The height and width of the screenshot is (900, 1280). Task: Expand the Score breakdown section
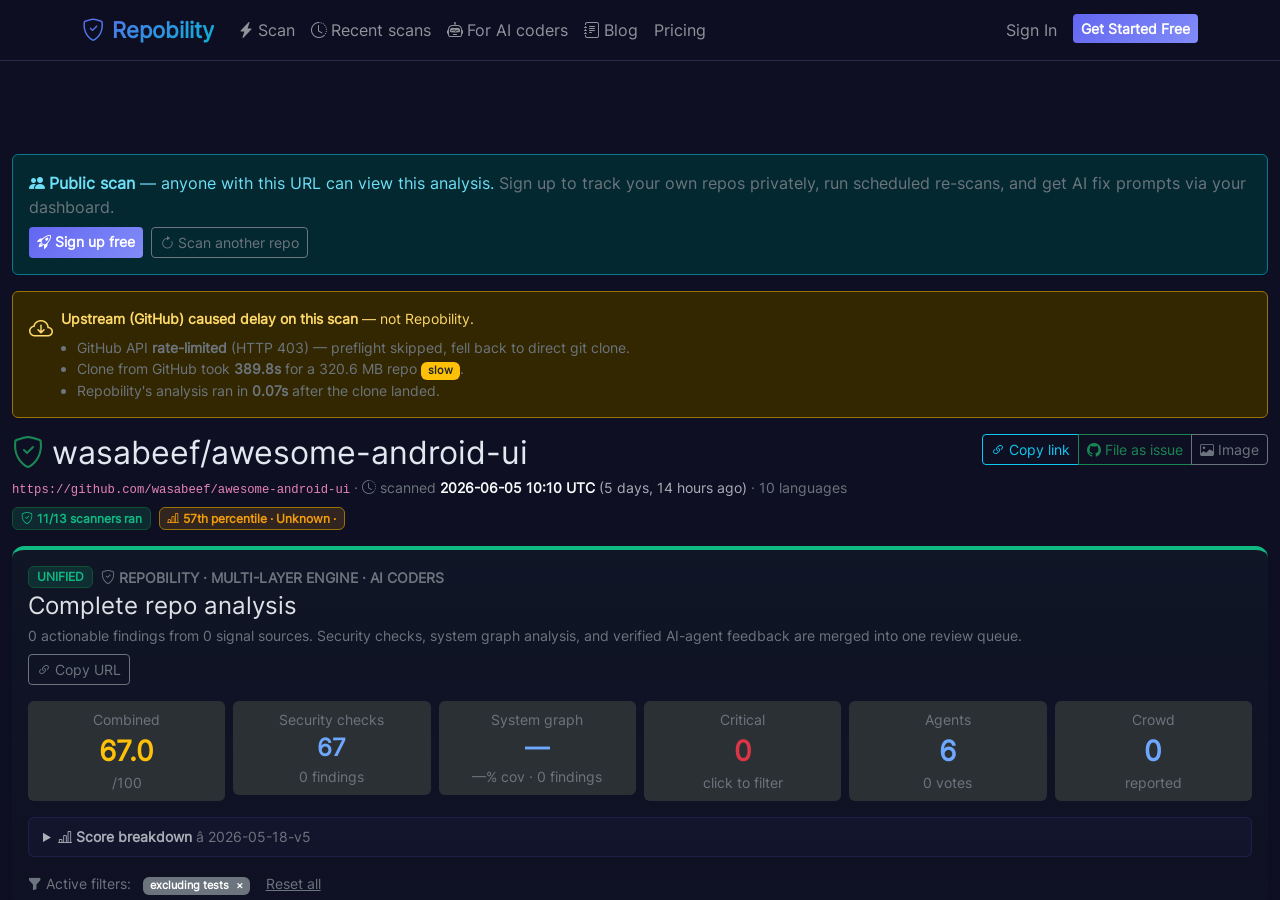point(640,837)
